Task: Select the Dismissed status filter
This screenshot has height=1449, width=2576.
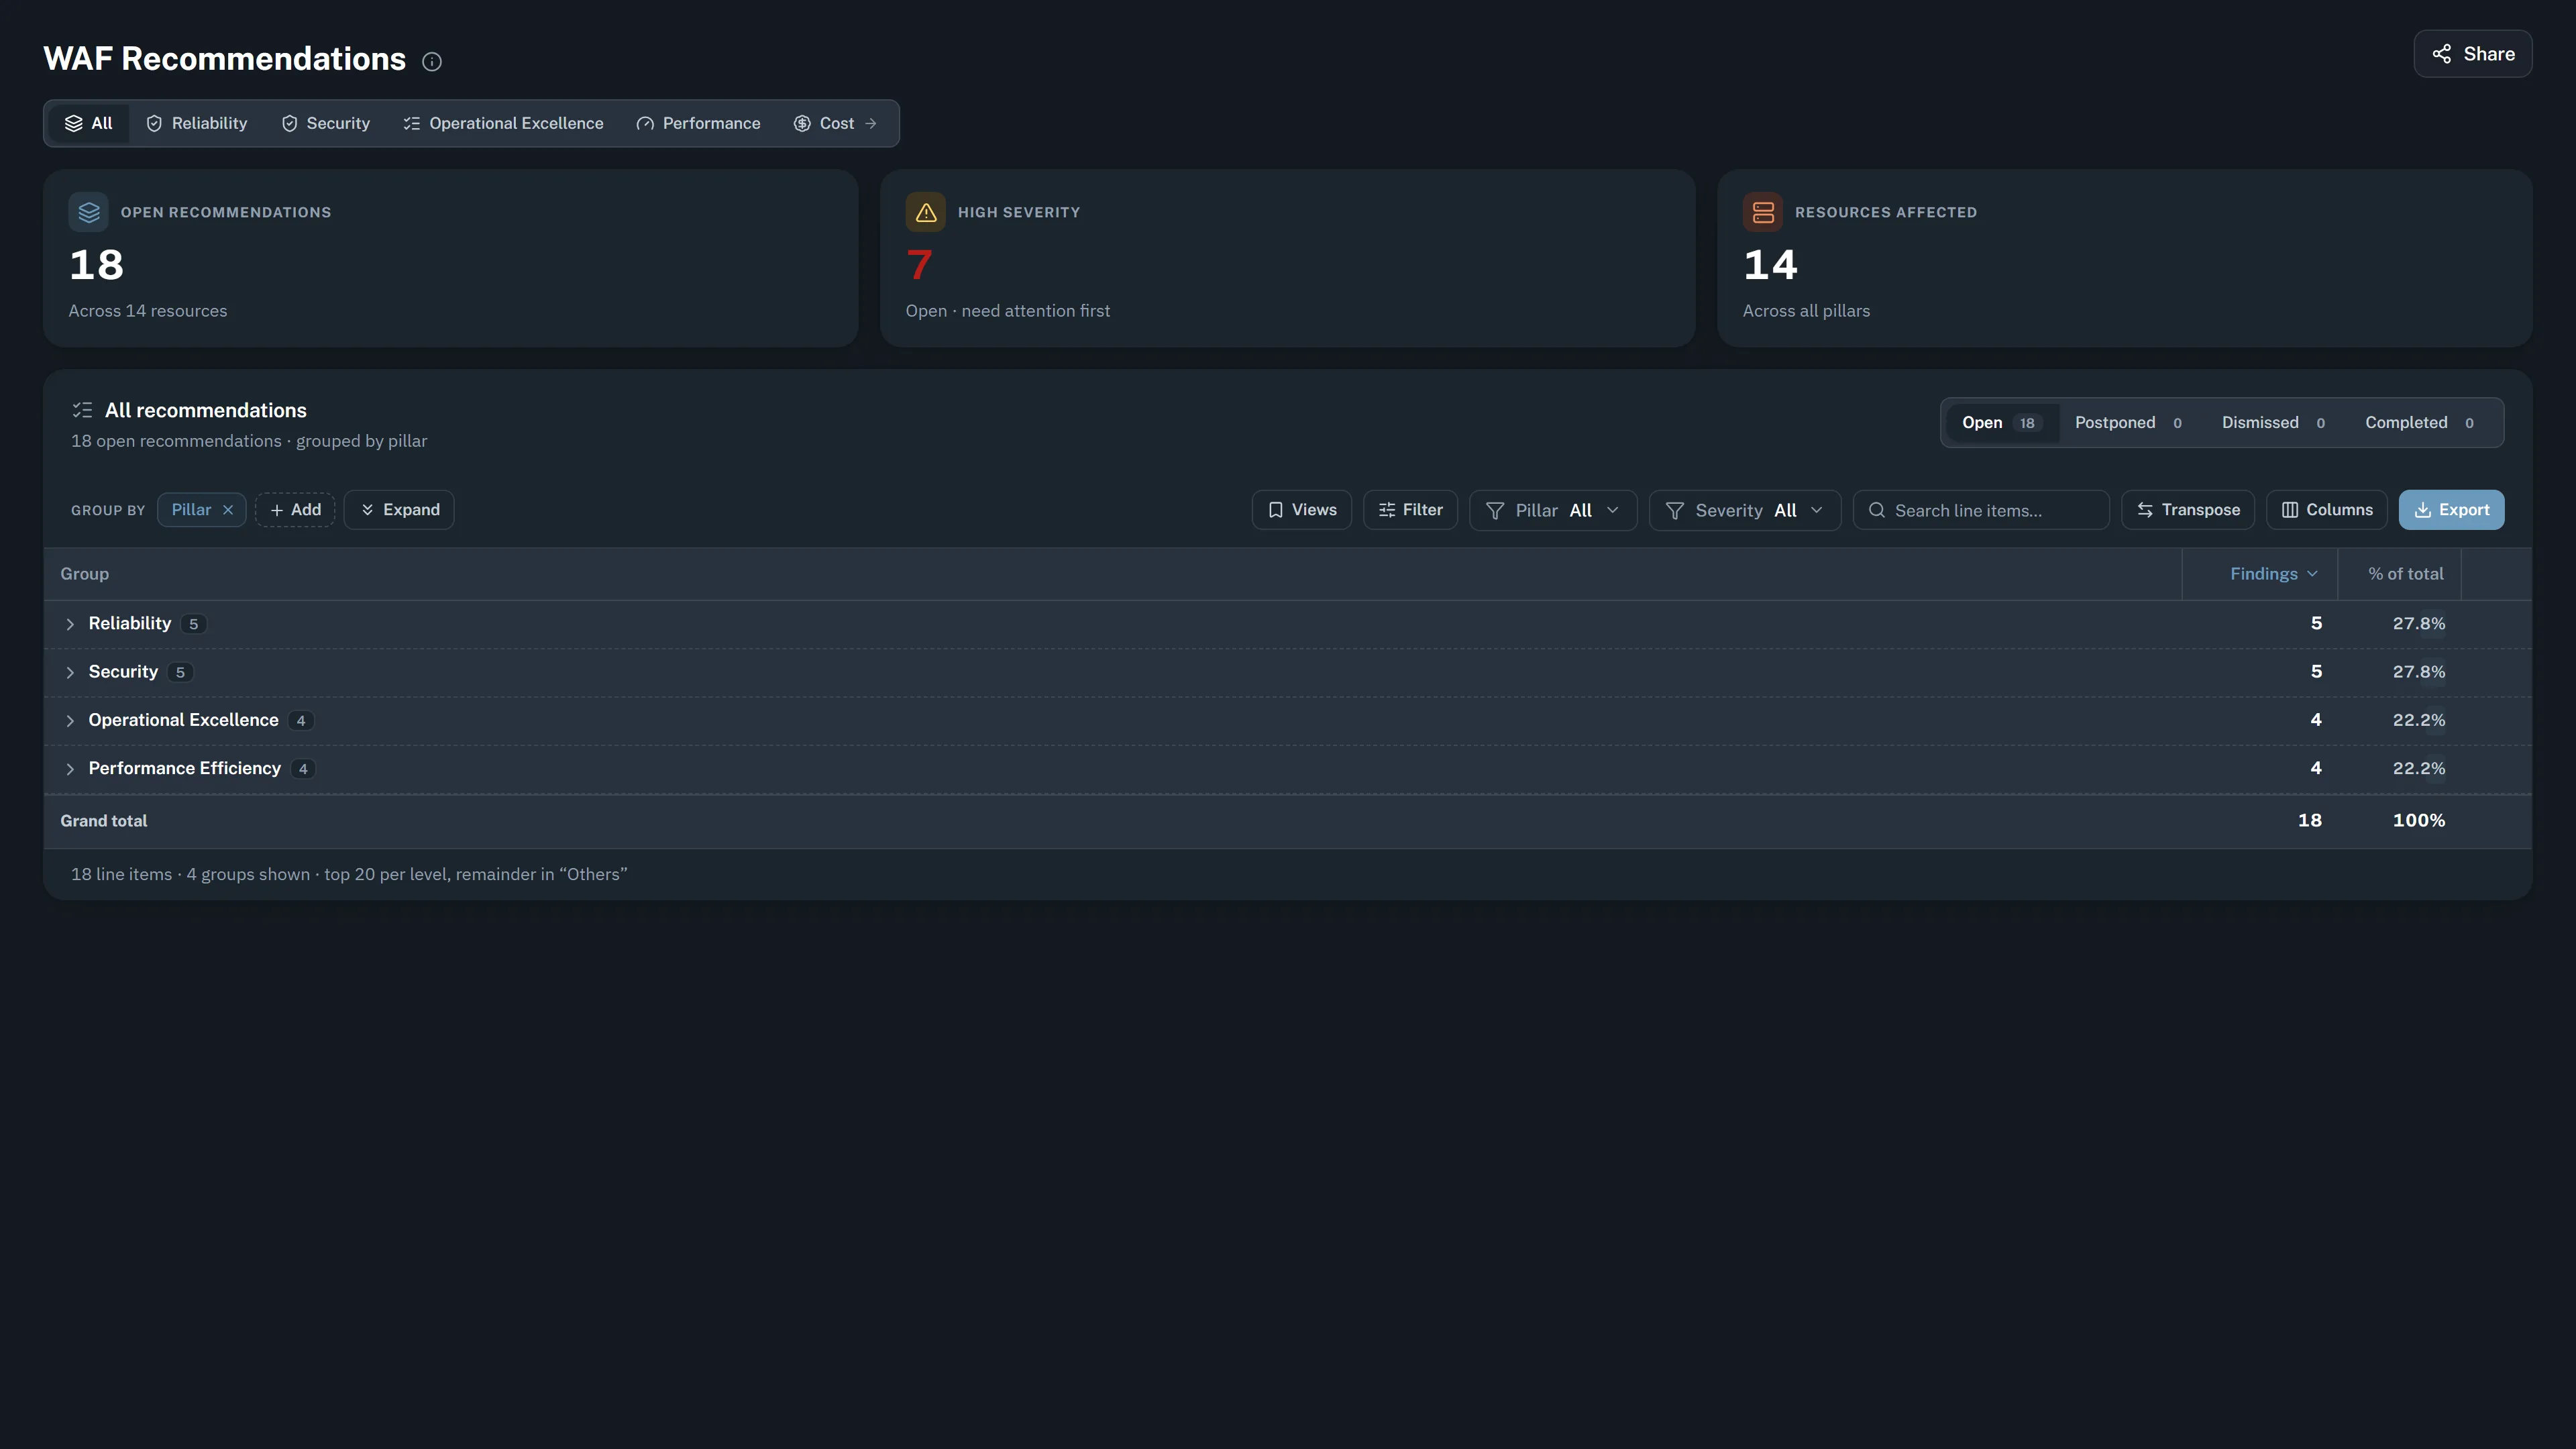Action: [2274, 422]
